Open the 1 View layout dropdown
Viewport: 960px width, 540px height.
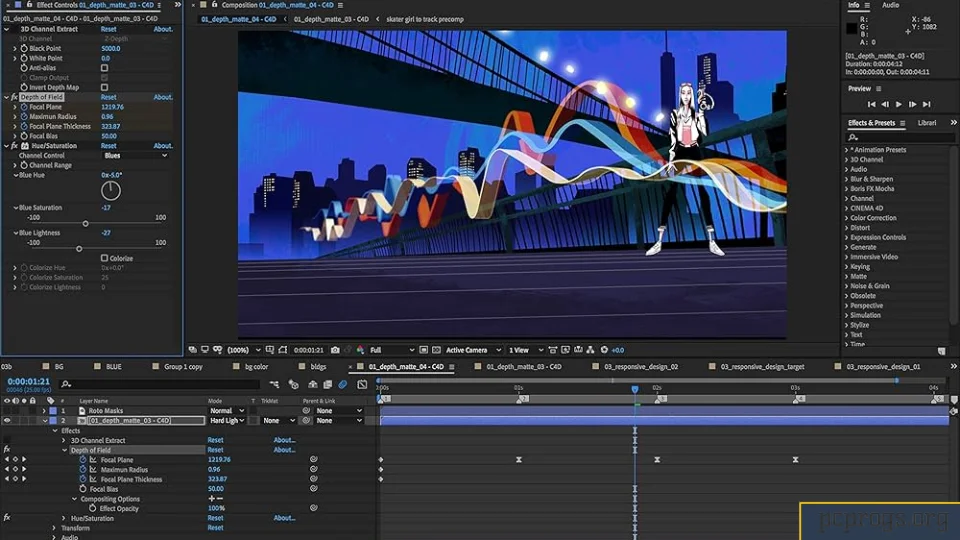point(525,350)
